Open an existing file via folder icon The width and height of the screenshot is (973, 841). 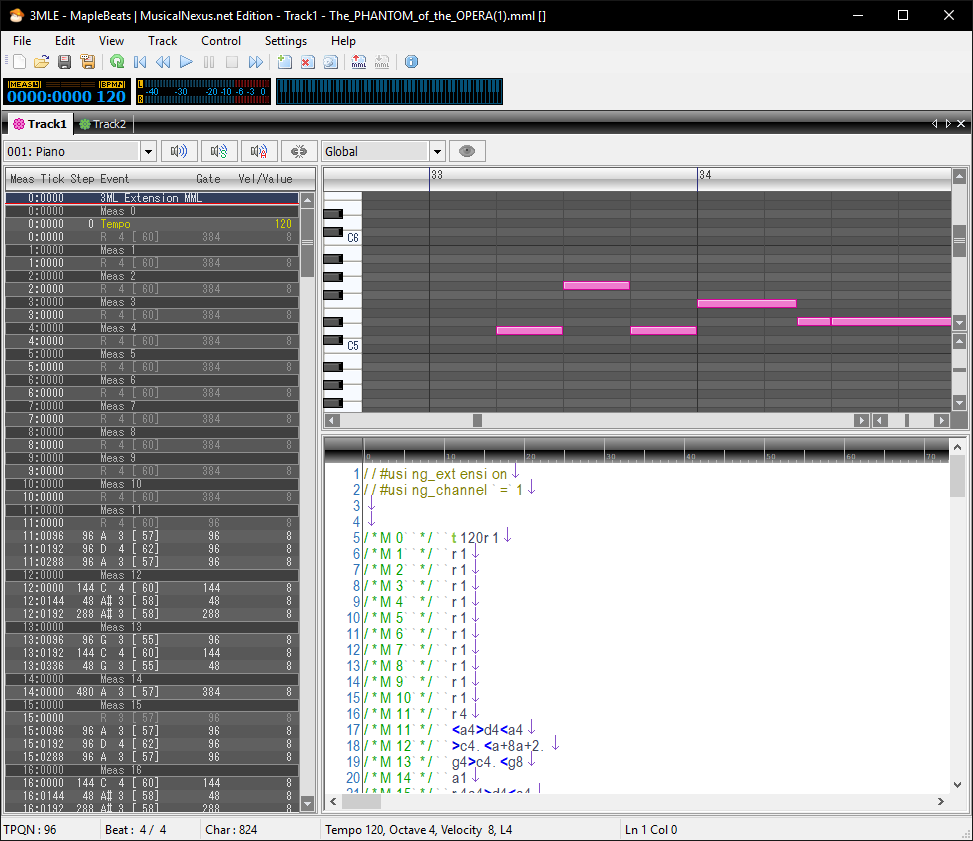[42, 61]
